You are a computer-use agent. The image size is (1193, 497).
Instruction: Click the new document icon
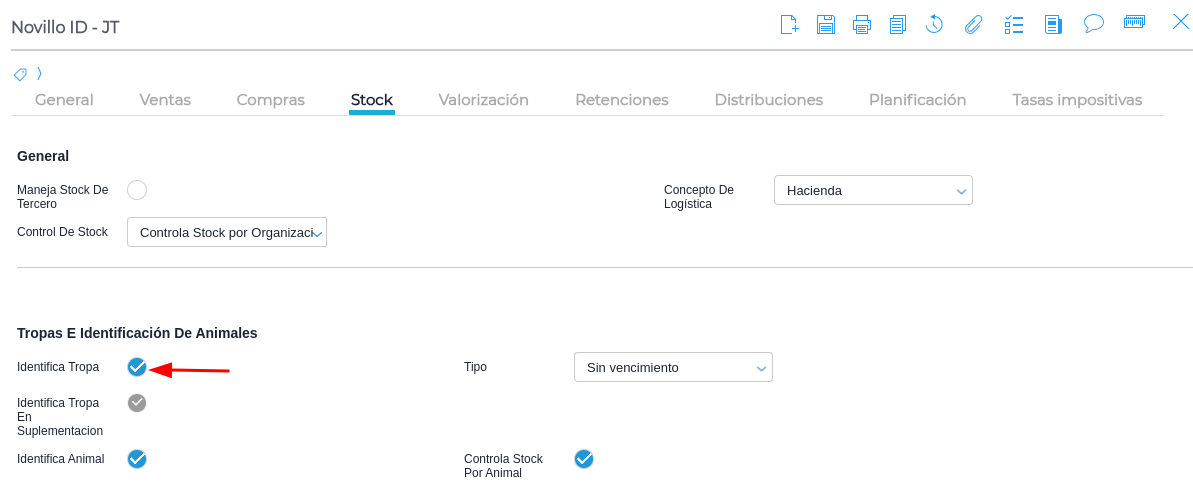pos(789,24)
